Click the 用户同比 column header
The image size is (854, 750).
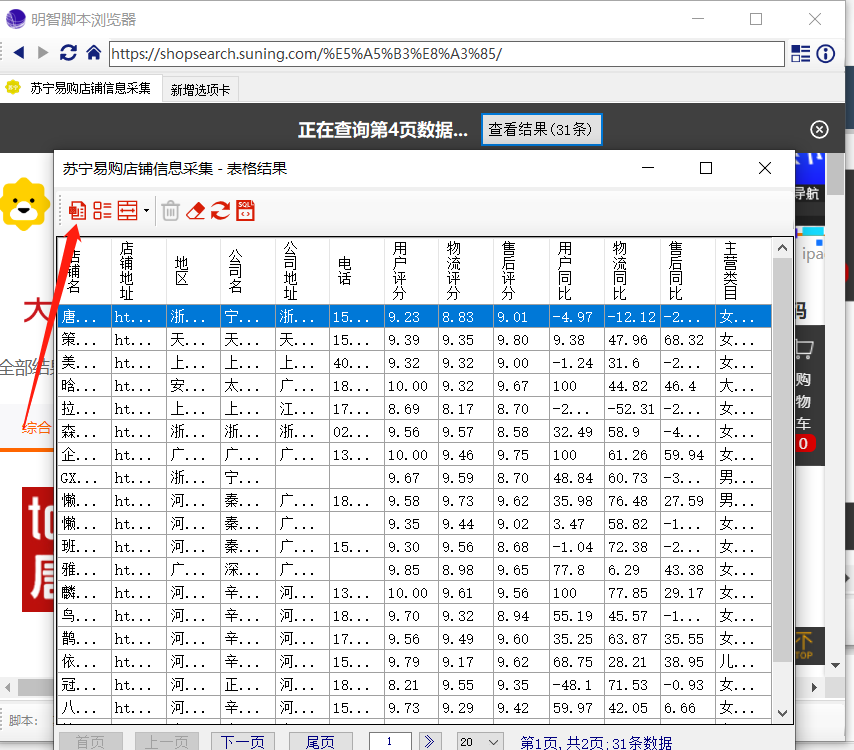[577, 271]
